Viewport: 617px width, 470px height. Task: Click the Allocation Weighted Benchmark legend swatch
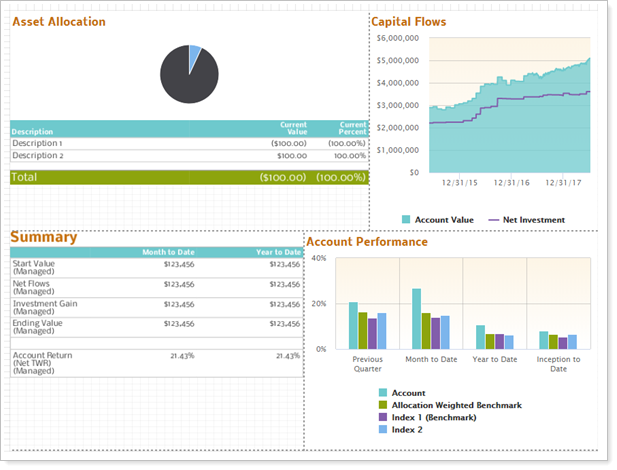click(x=383, y=405)
